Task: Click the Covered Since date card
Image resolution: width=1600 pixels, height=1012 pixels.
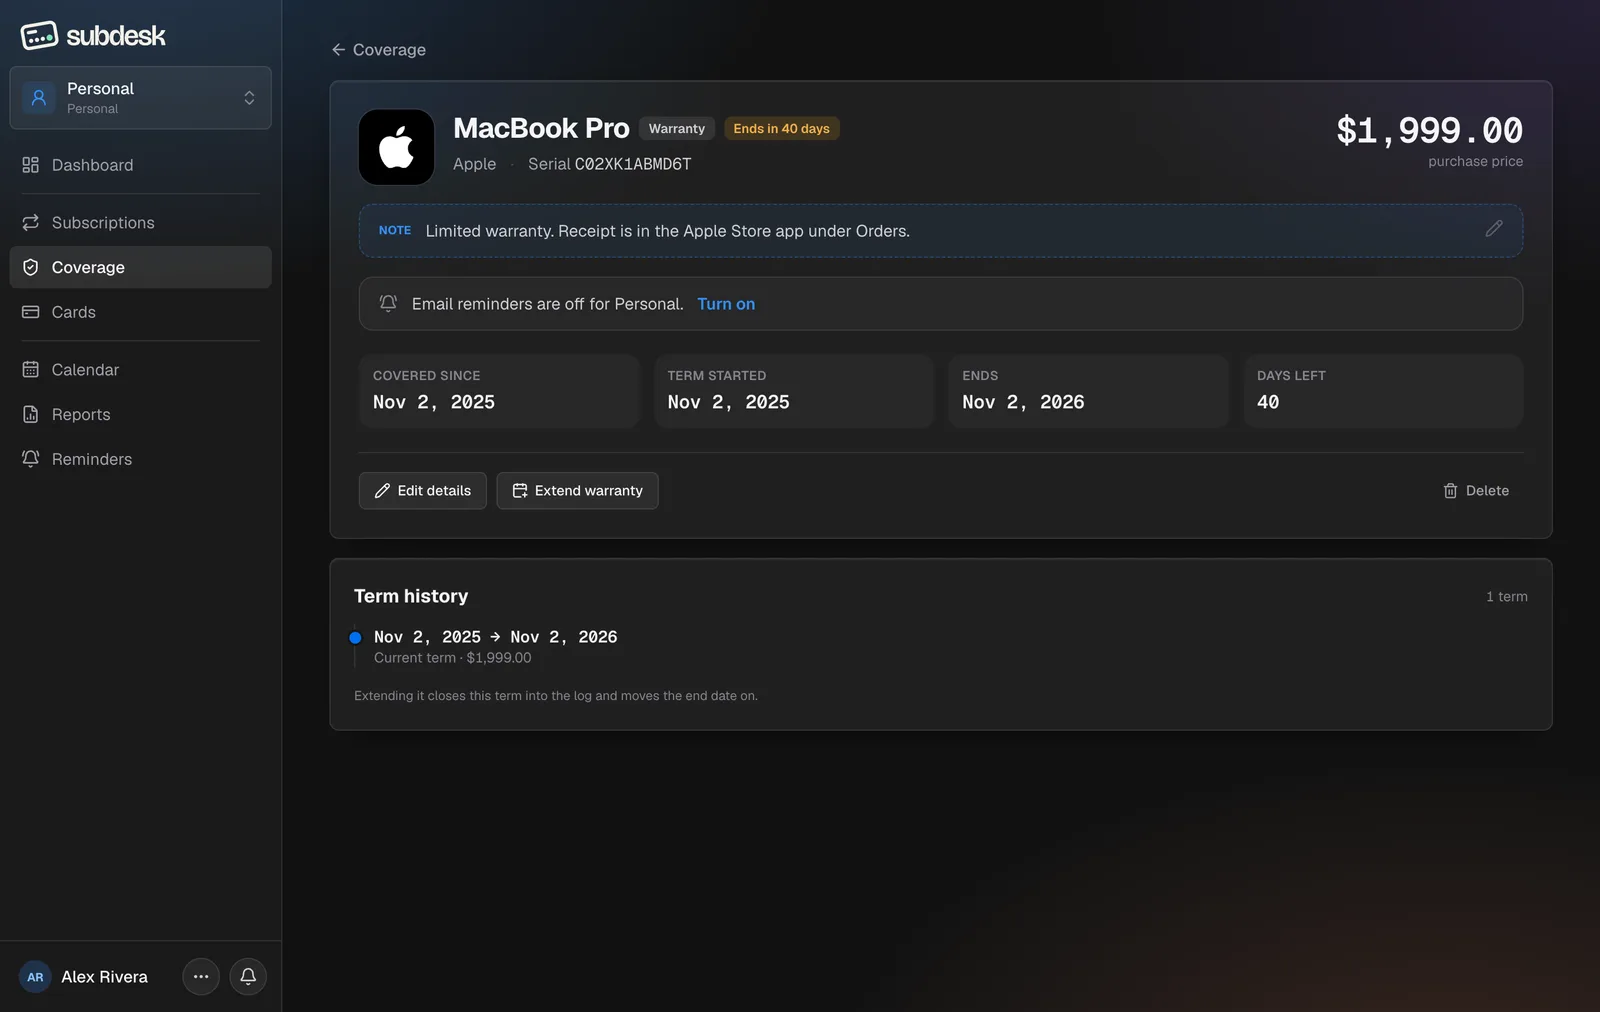Action: tap(499, 391)
